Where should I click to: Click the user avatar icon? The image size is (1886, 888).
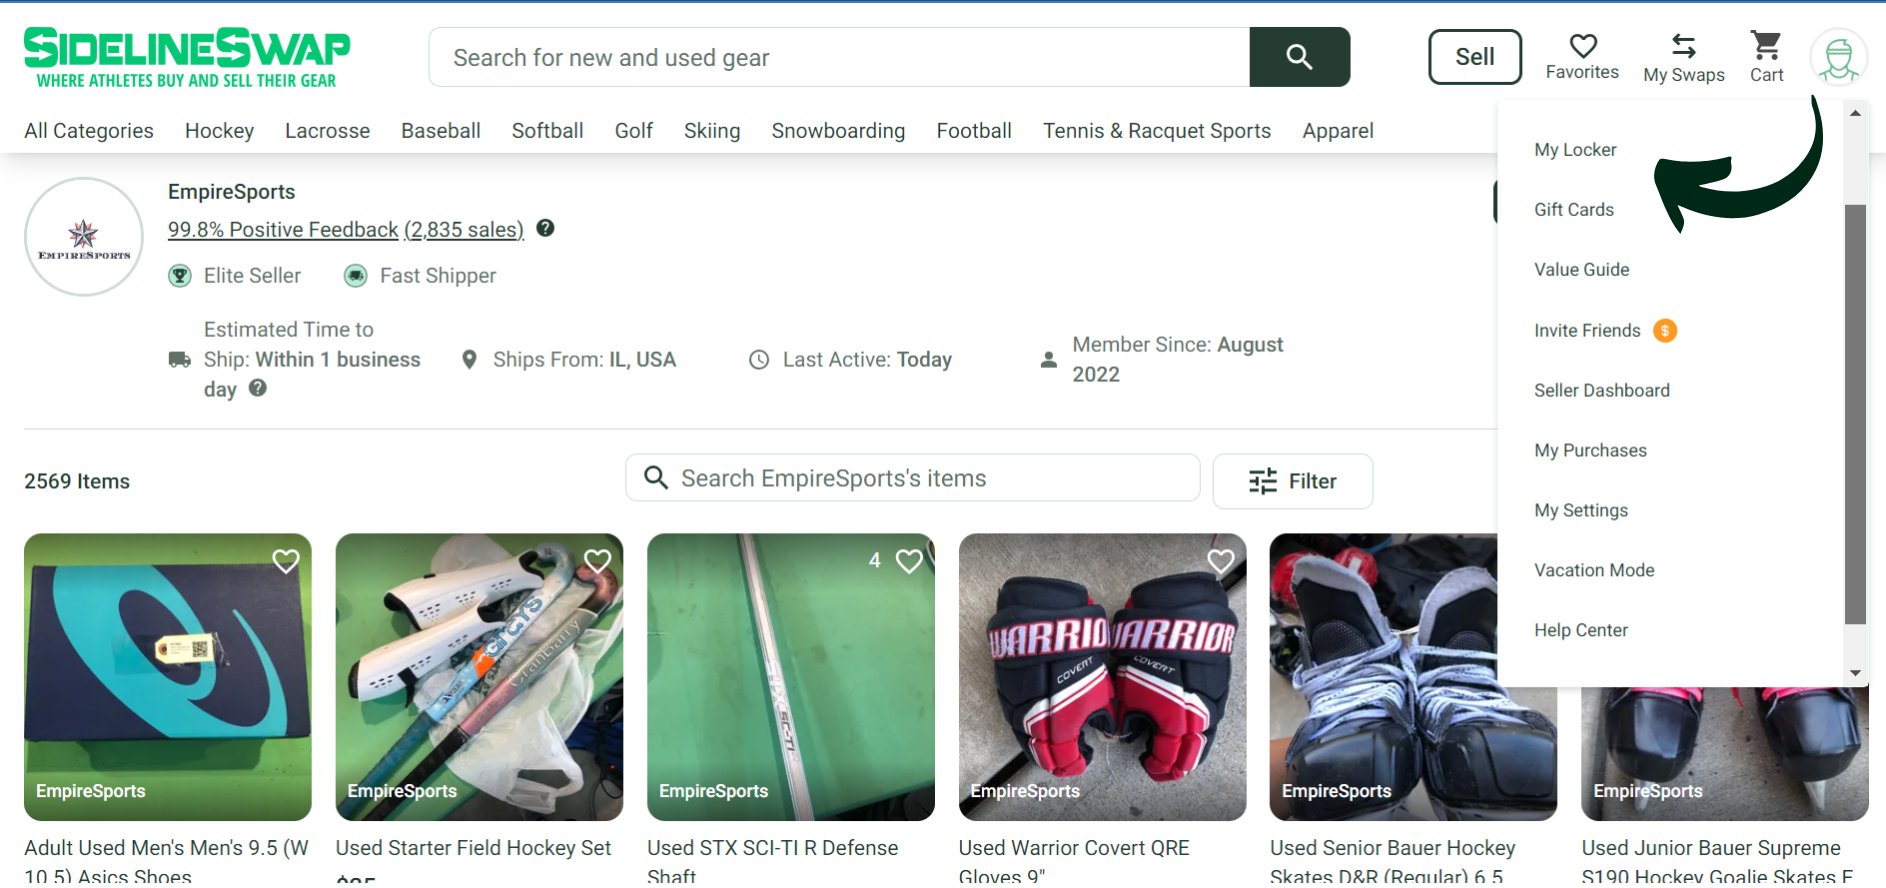(1838, 57)
